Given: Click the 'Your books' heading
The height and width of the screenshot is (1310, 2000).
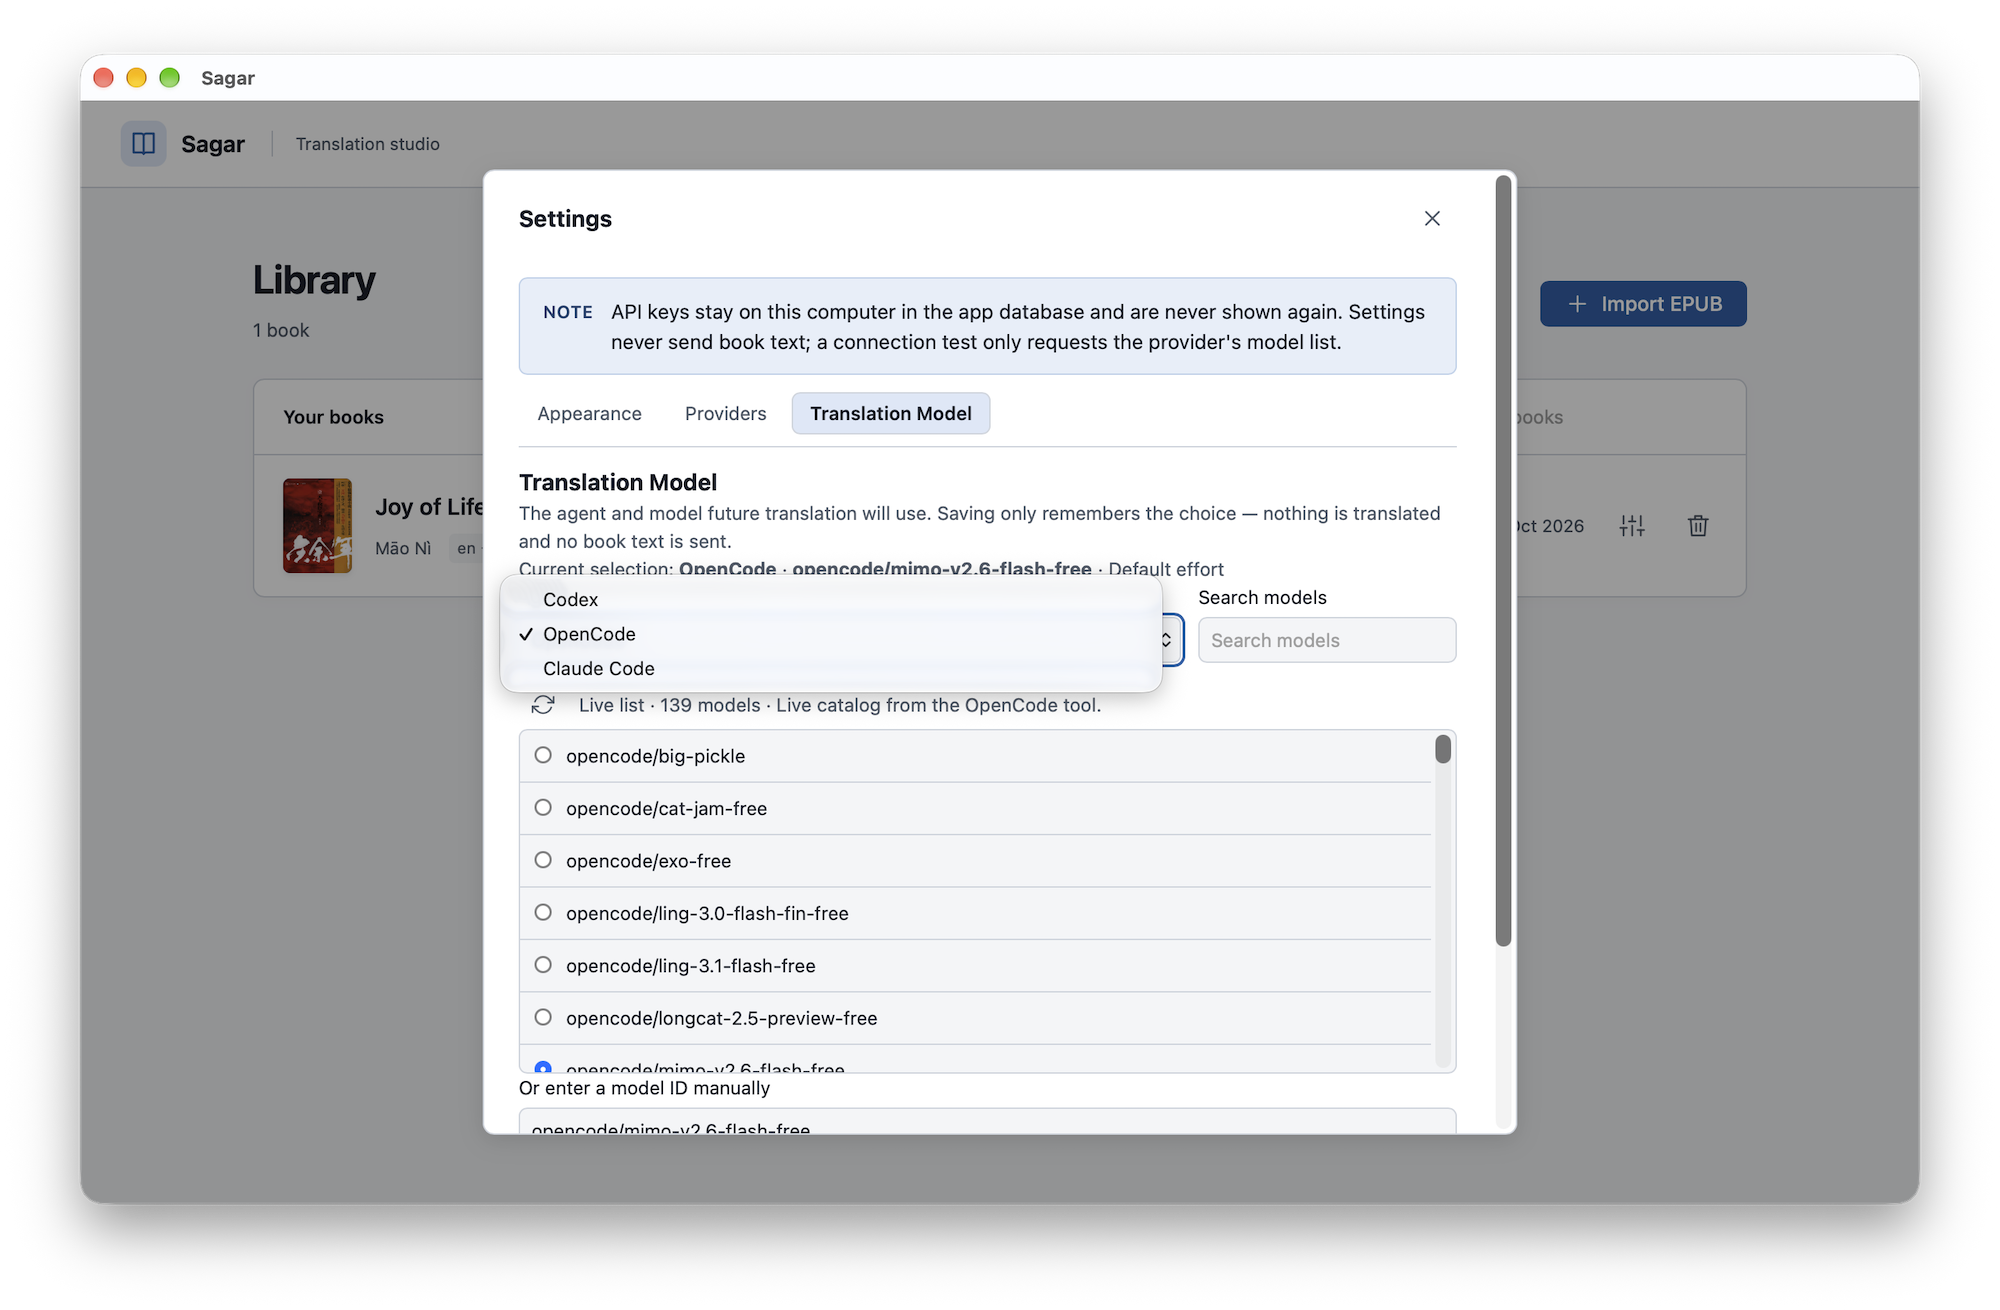Looking at the screenshot, I should point(333,417).
